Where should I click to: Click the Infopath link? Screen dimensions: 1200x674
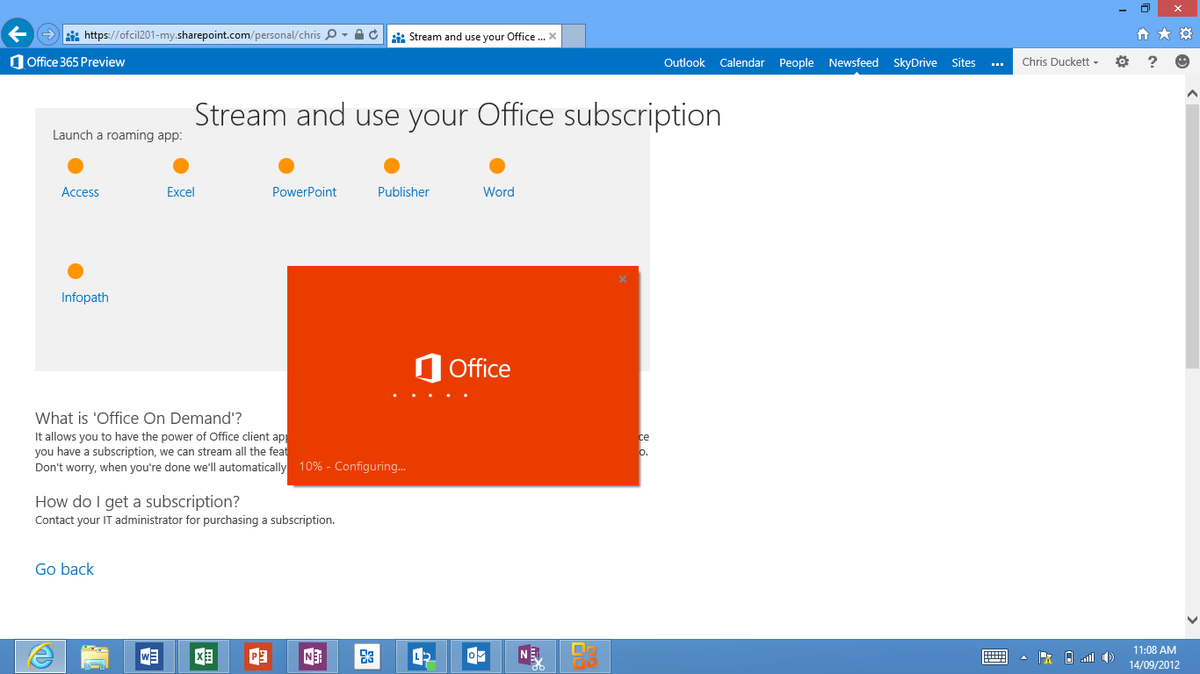click(x=85, y=297)
